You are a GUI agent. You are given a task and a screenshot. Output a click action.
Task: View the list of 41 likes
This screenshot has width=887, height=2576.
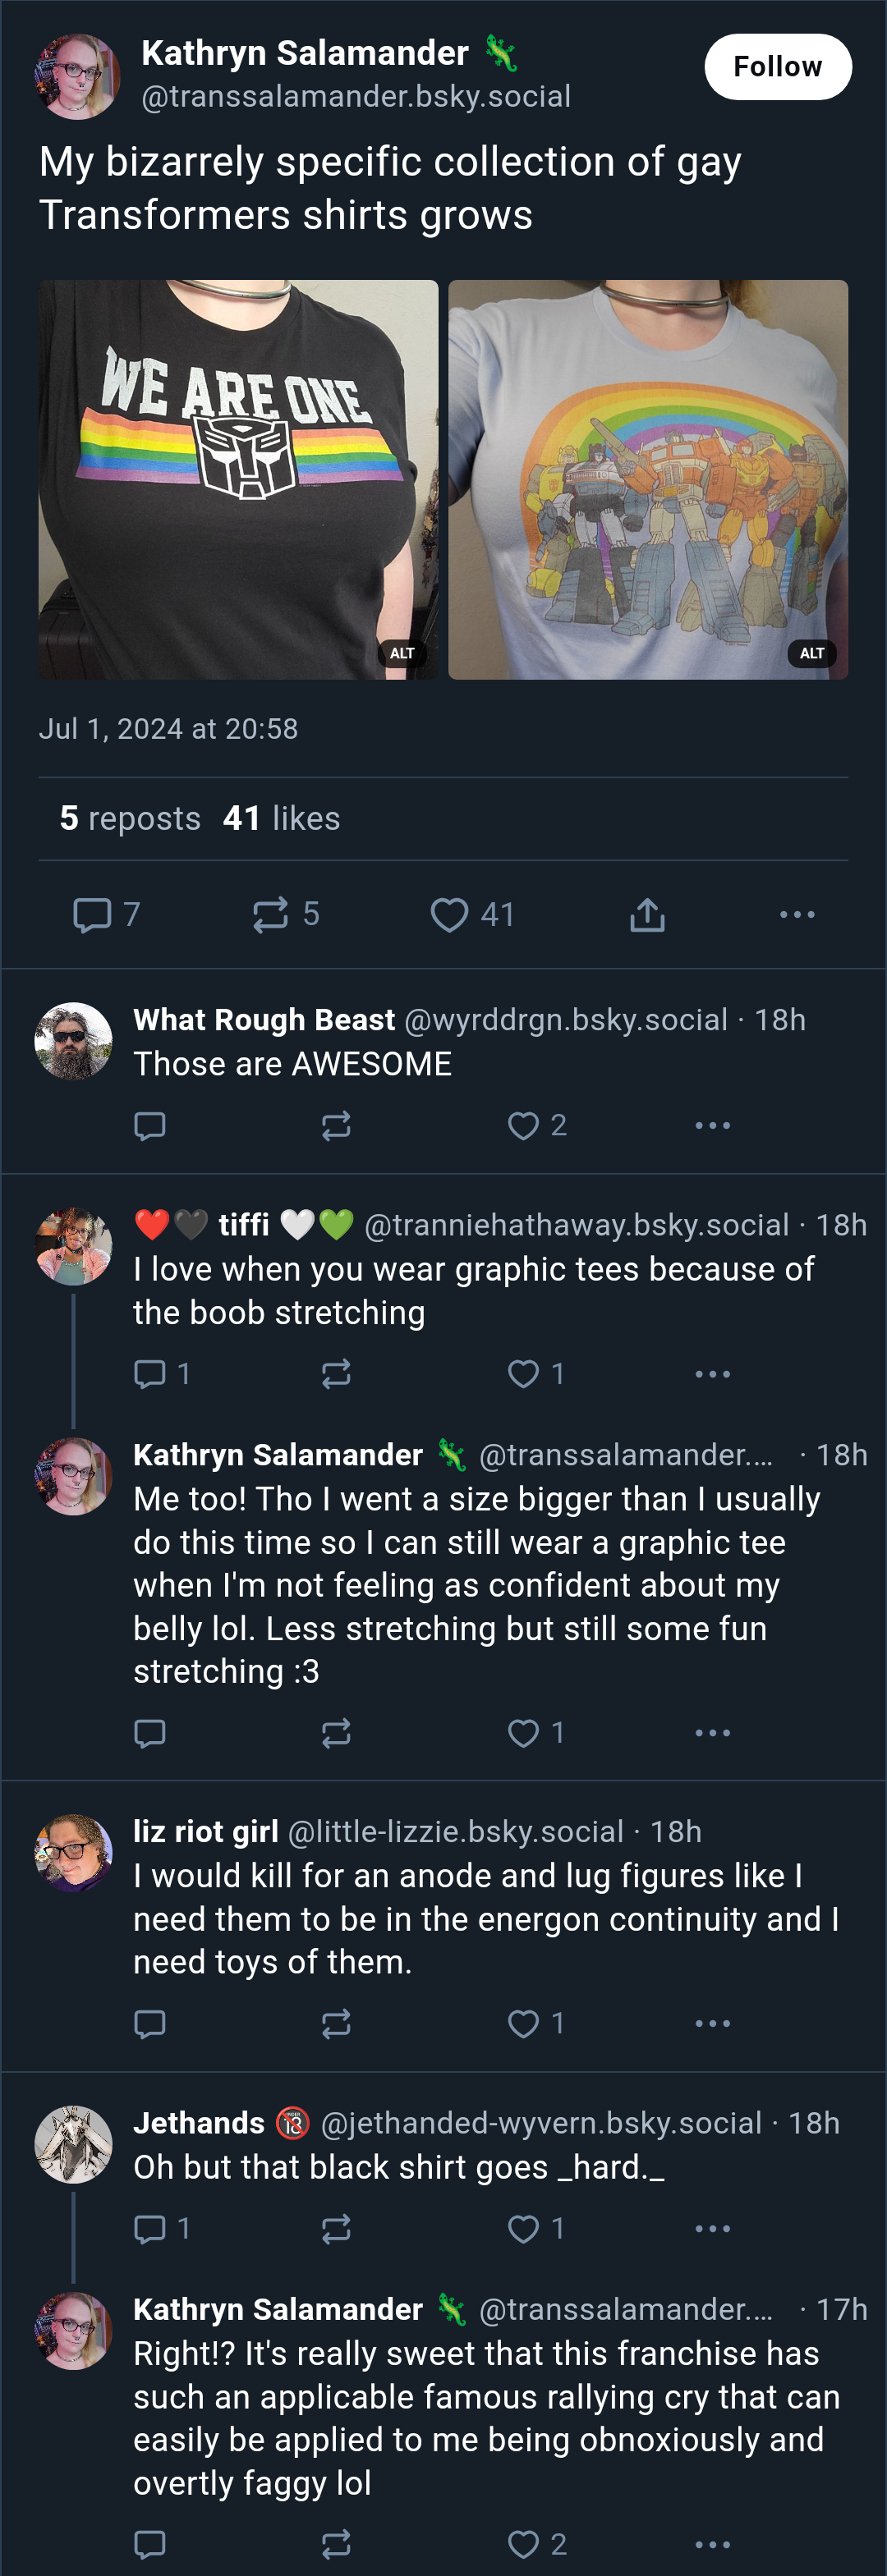point(281,818)
